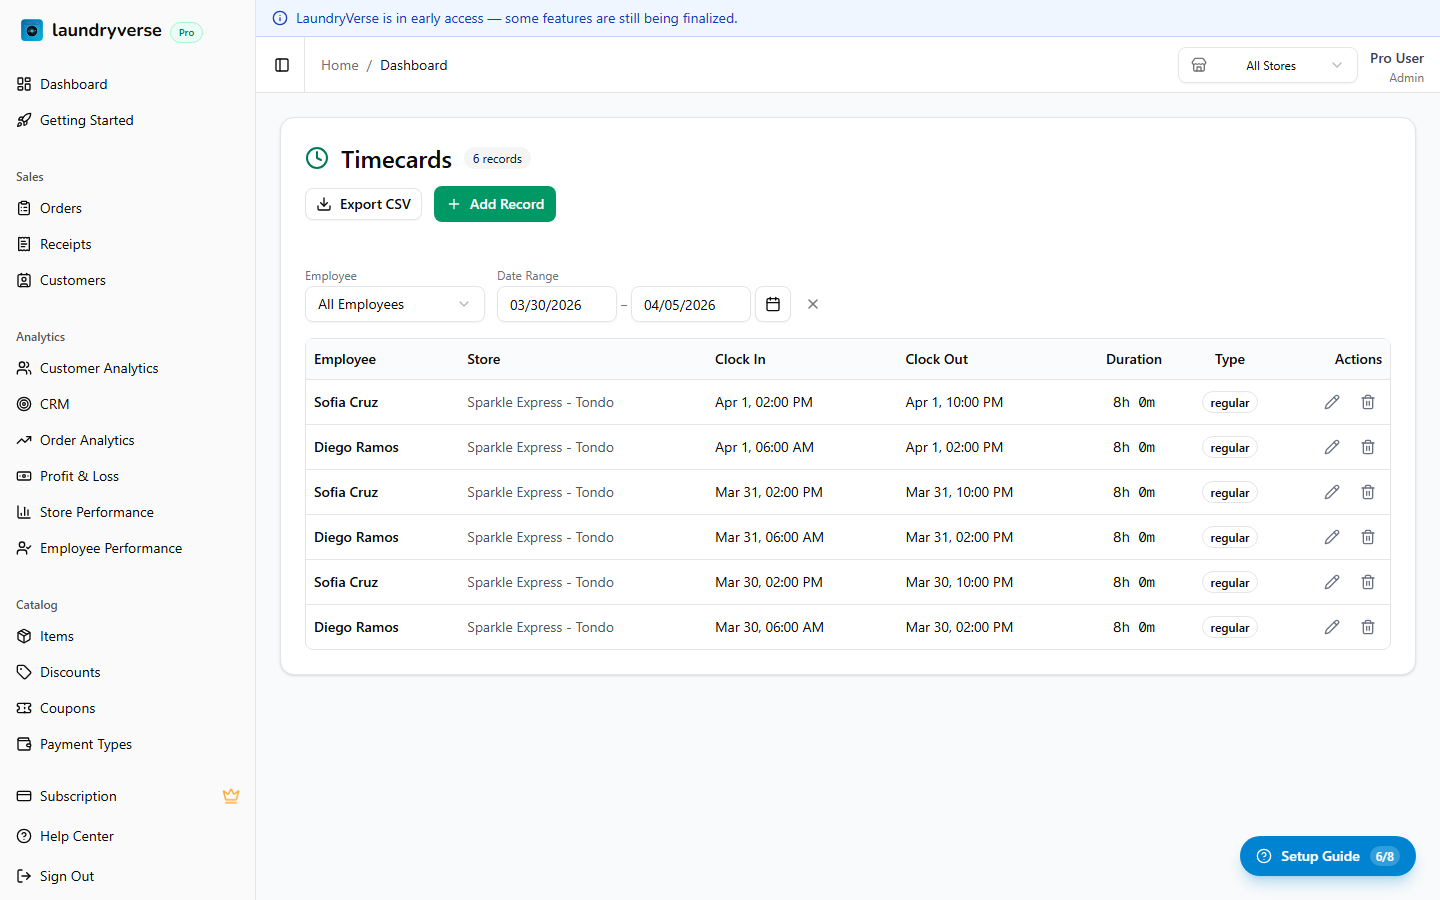The width and height of the screenshot is (1440, 900).
Task: Edit Sofia Cruz's Apr 1 timecard
Action: [1332, 402]
